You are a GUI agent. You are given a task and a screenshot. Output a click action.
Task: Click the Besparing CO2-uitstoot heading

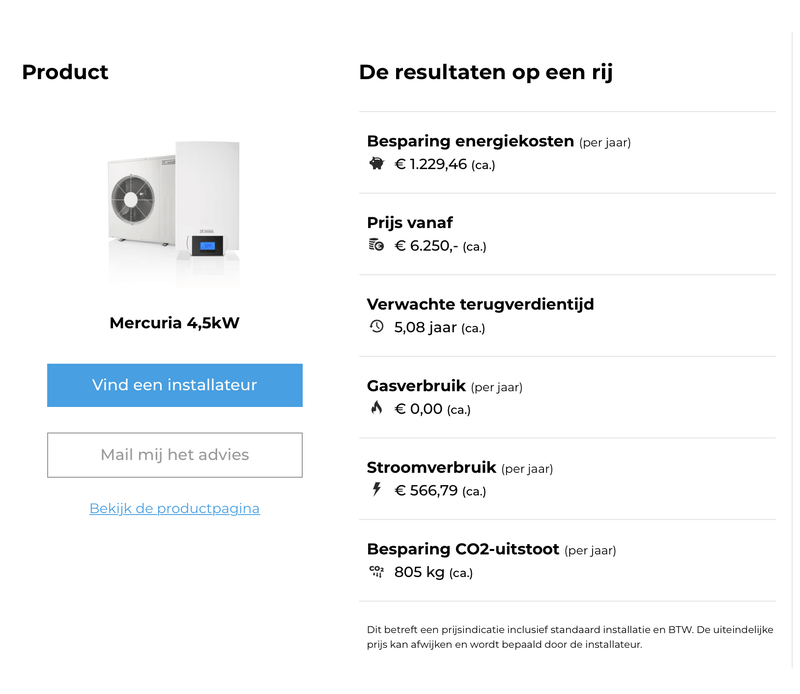(x=463, y=549)
